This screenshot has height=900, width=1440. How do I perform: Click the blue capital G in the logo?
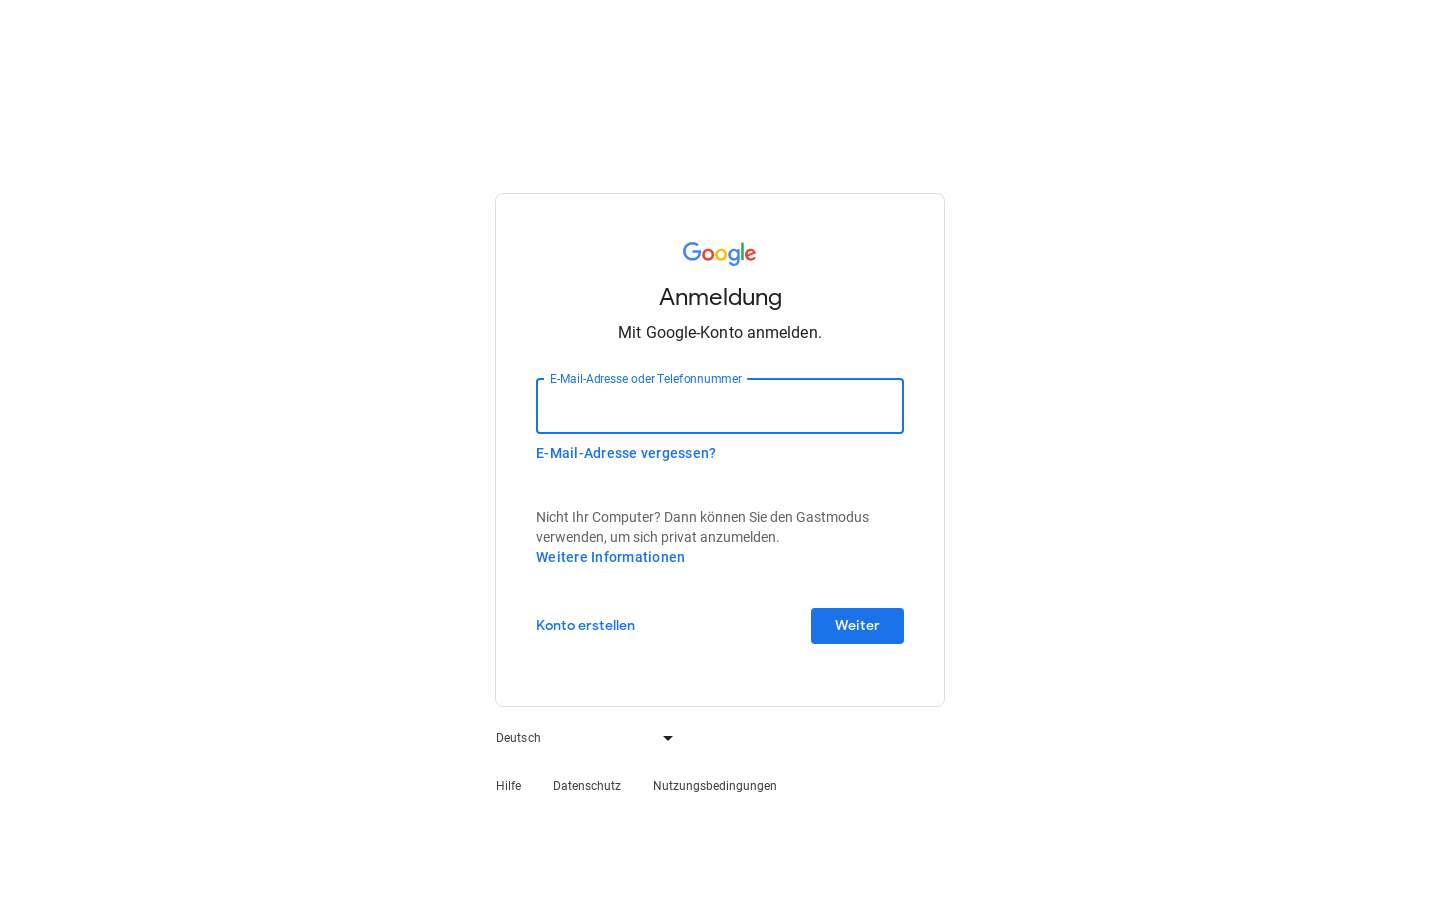pyautogui.click(x=692, y=252)
